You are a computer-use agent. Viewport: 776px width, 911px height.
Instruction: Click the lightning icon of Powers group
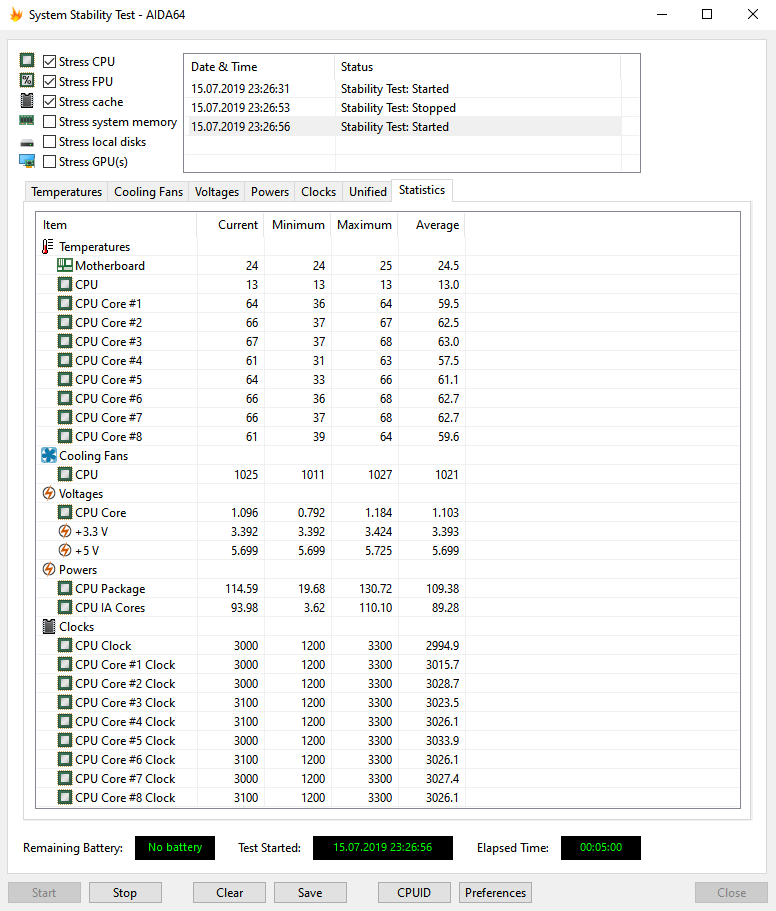[49, 569]
